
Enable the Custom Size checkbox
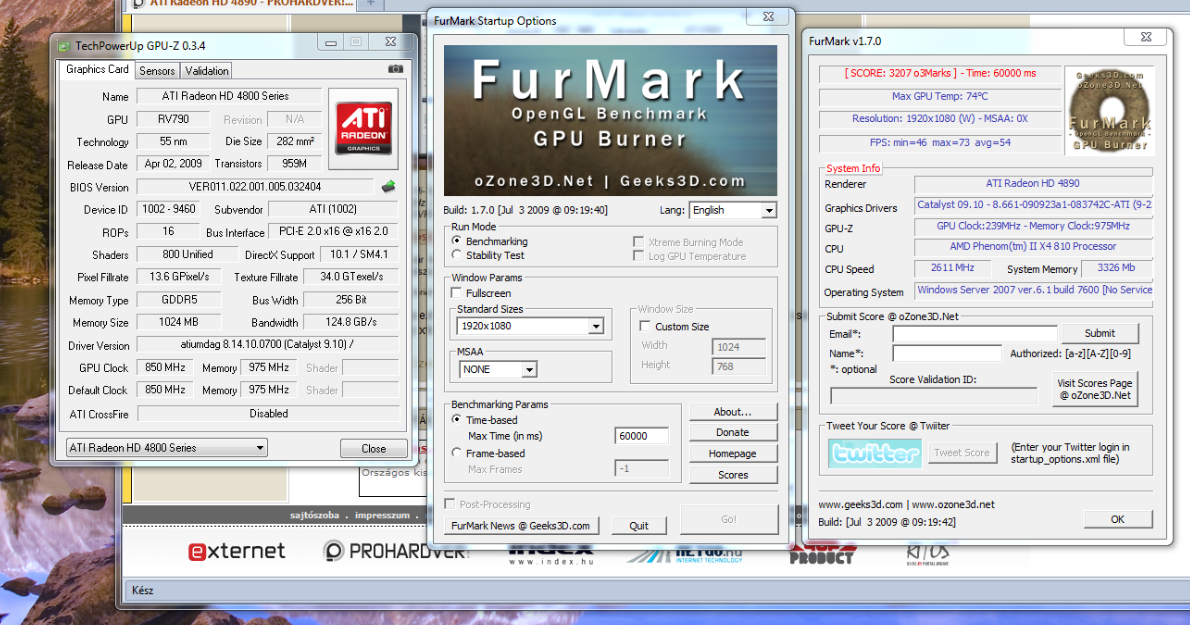pyautogui.click(x=645, y=326)
